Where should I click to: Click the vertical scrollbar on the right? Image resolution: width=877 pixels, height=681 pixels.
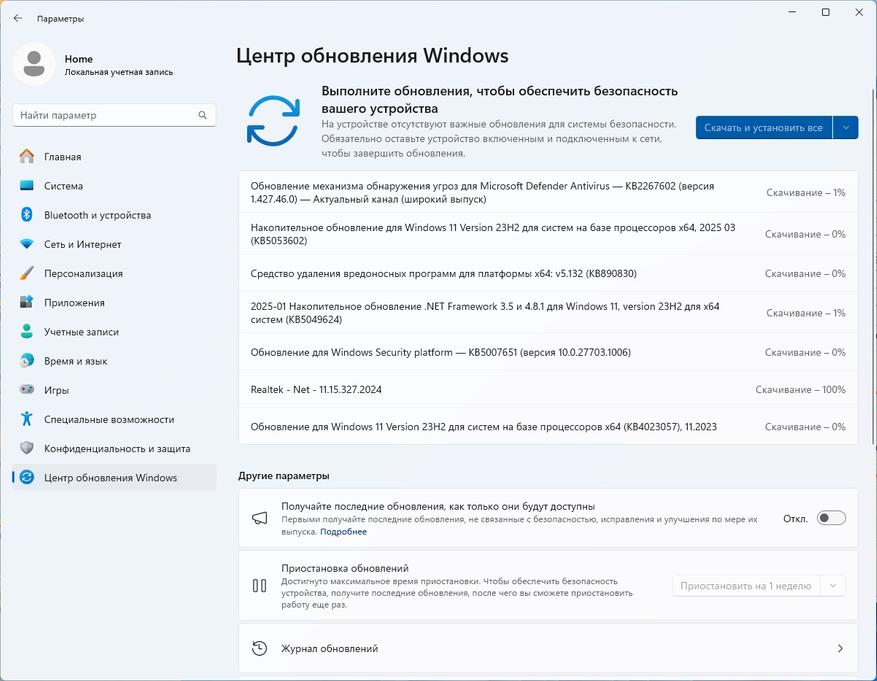pos(874,267)
